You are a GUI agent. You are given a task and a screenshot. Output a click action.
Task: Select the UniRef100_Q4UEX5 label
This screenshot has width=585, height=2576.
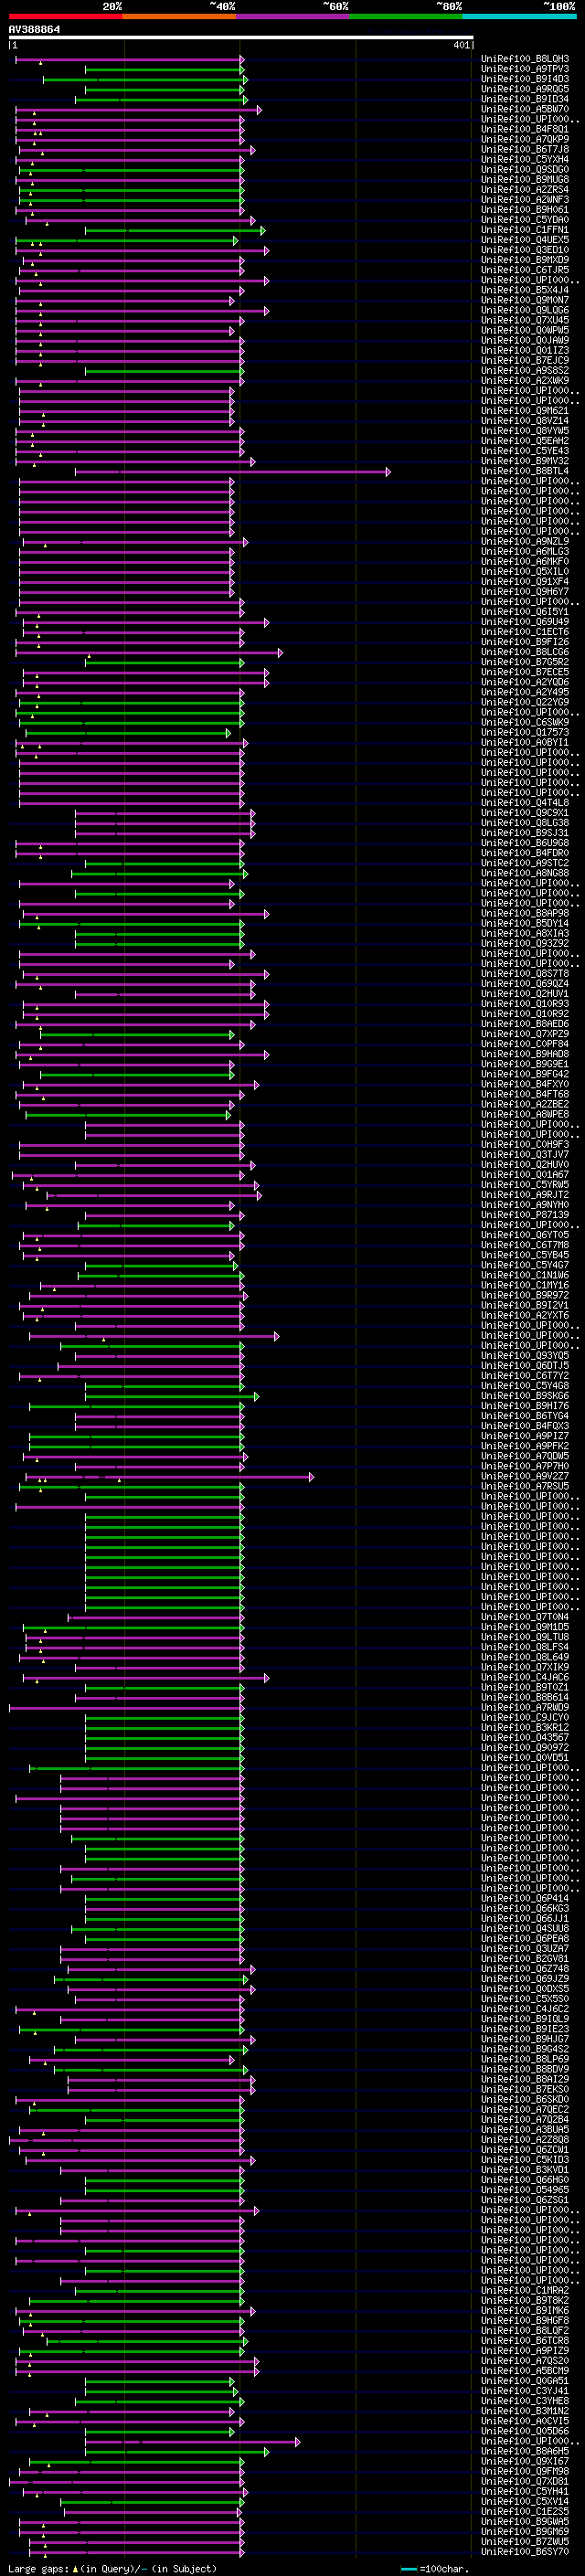pos(524,240)
